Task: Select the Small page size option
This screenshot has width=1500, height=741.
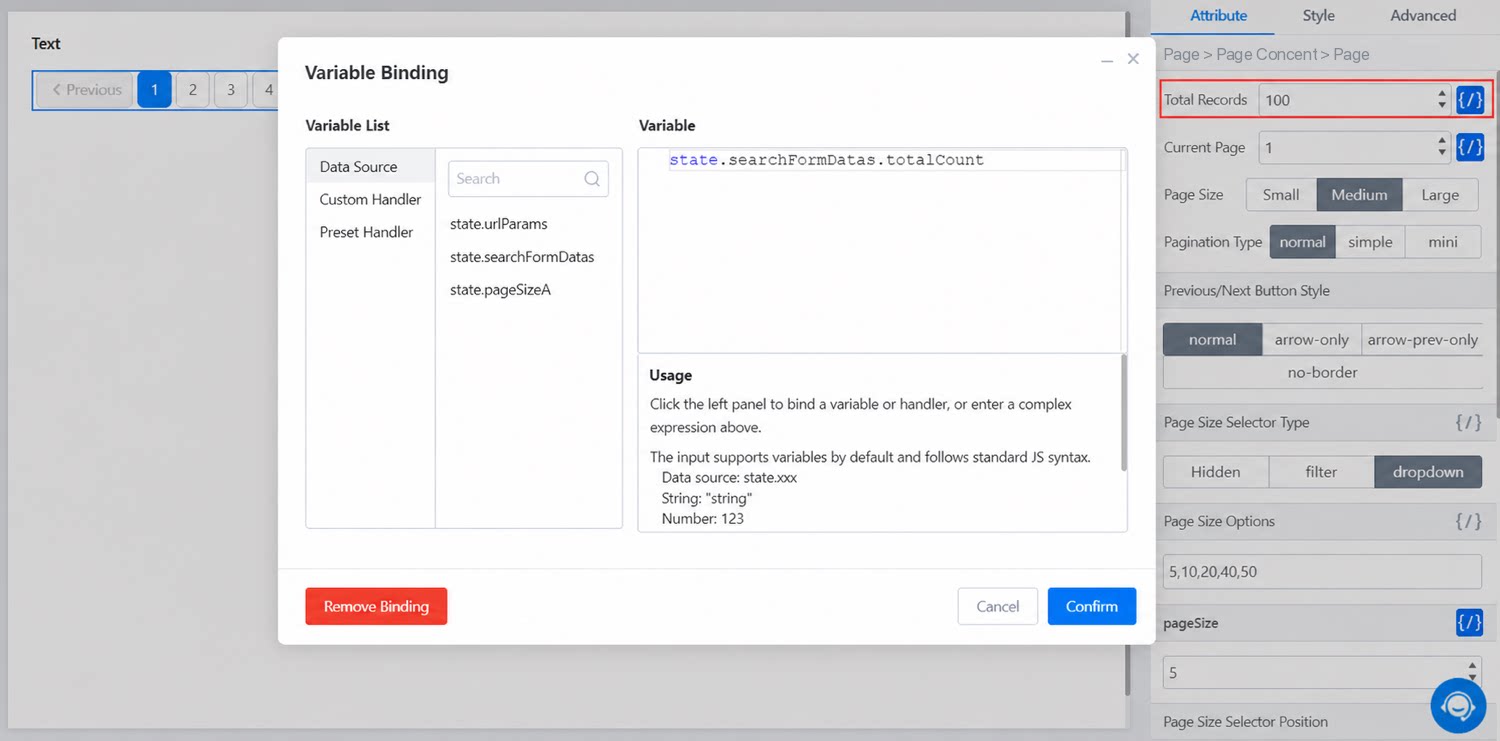Action: [x=1281, y=195]
